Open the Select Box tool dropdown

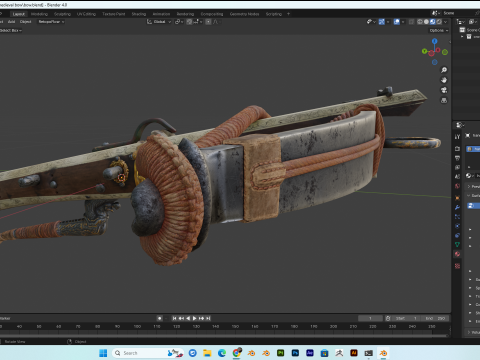(11, 30)
